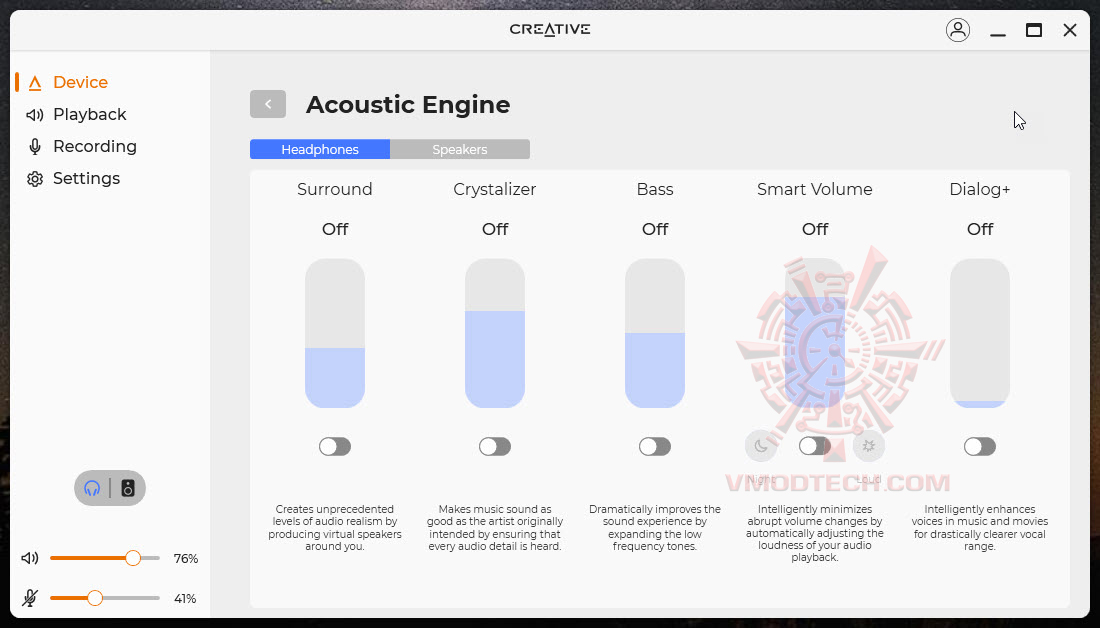Image resolution: width=1100 pixels, height=628 pixels.
Task: Go back using the arrow button
Action: (x=268, y=104)
